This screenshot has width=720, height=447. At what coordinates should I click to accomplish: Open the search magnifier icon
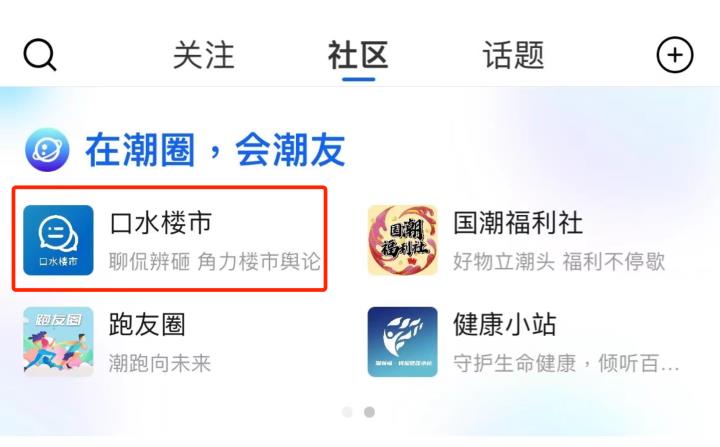(x=39, y=55)
